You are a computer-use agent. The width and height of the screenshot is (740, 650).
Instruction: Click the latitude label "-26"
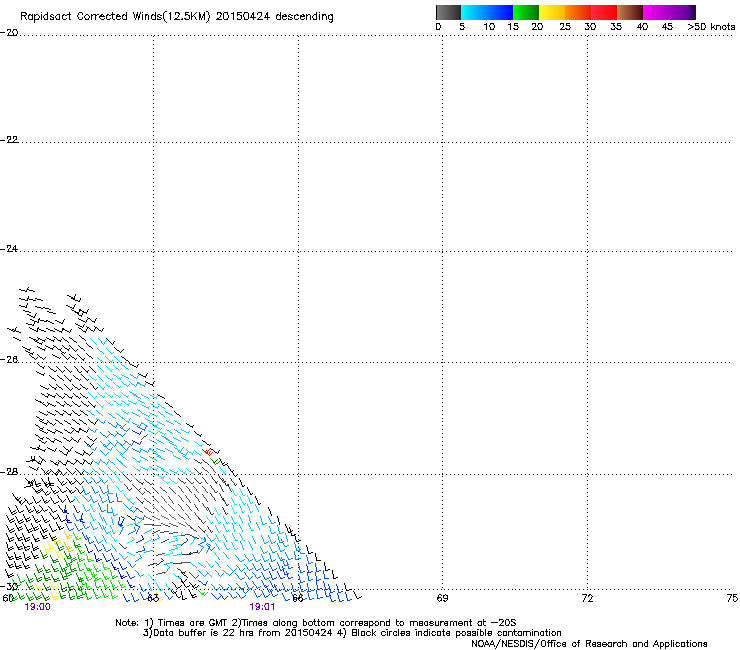(x=9, y=360)
